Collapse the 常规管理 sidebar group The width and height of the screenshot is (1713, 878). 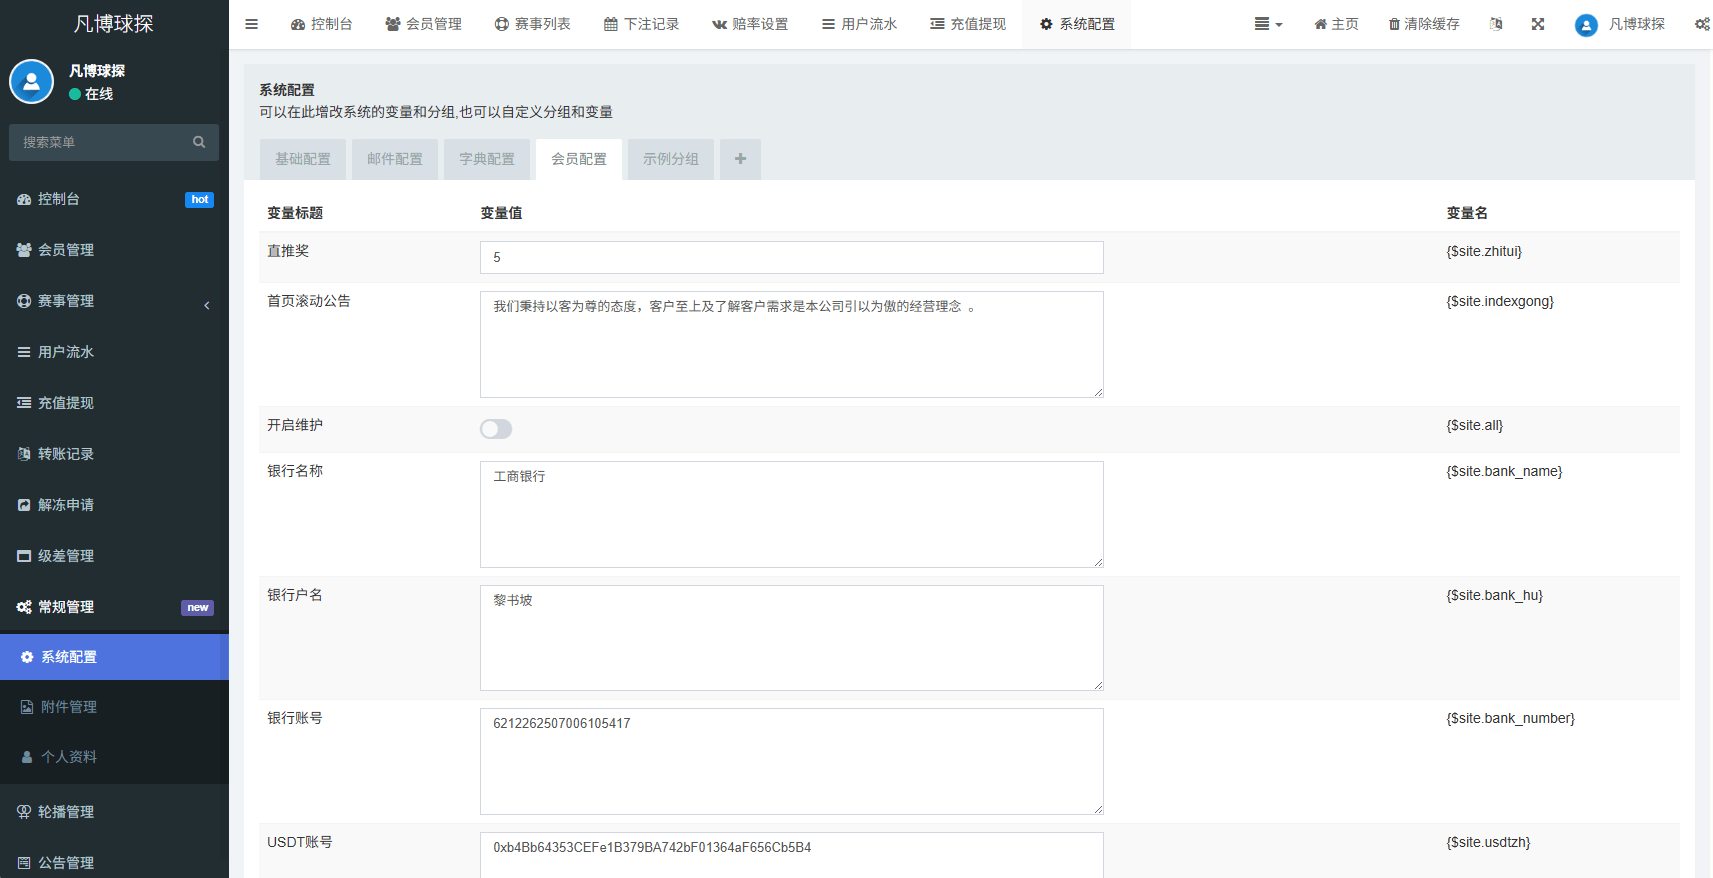coord(114,607)
